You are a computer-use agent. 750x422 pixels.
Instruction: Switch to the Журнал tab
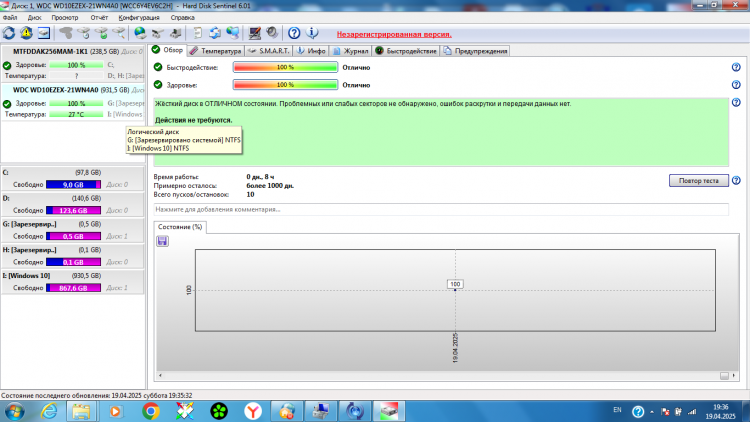(351, 51)
